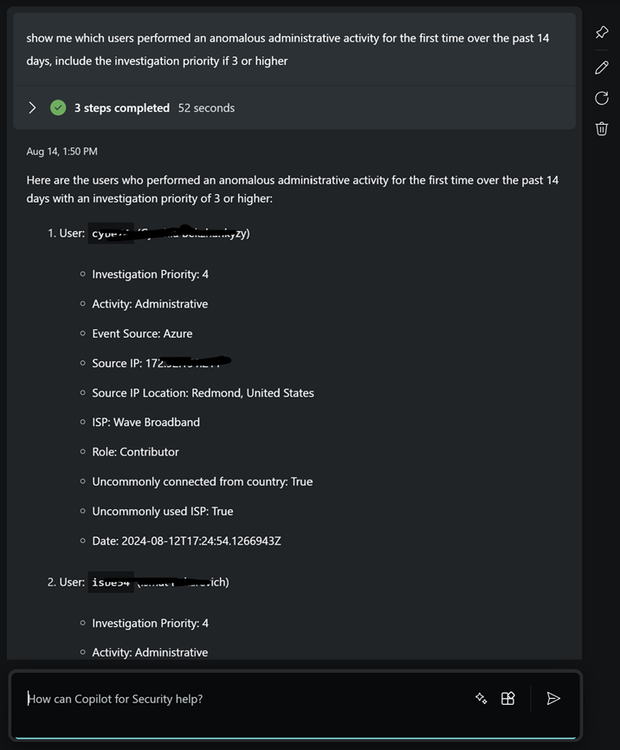Viewport: 620px width, 750px height.
Task: Focus the "How can Copilot for Security help?" box
Action: tap(240, 699)
